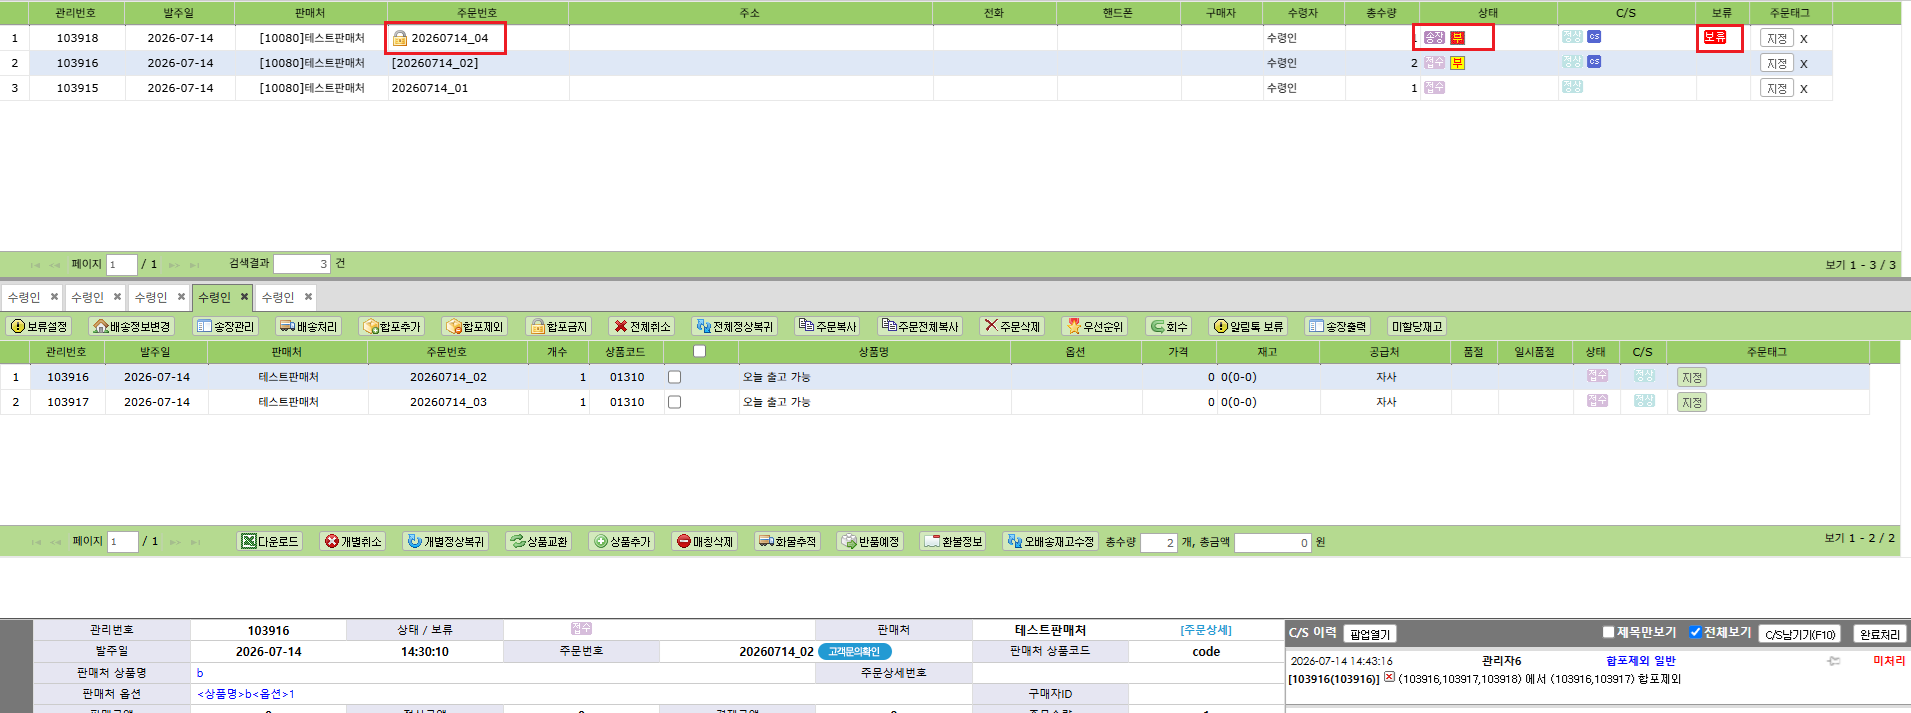1911x713 pixels.
Task: Click 반품예정 scheduled return button
Action: [x=870, y=541]
